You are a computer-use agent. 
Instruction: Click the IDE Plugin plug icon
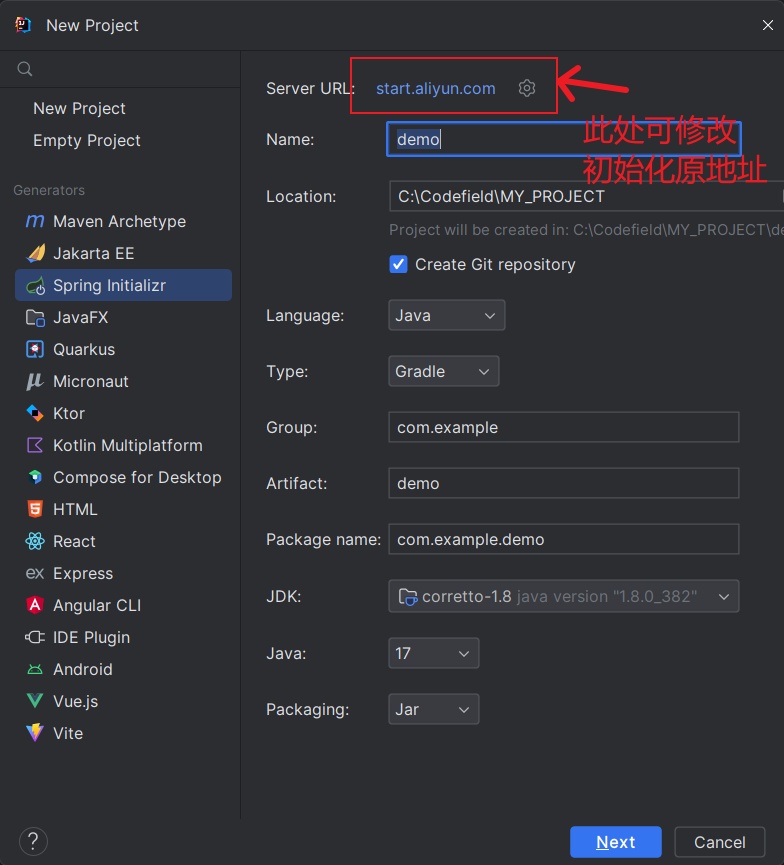[x=35, y=637]
